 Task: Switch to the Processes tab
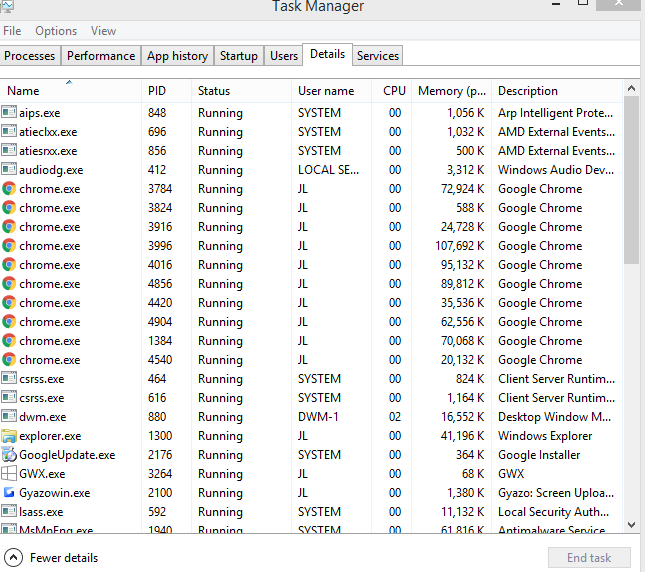(30, 56)
